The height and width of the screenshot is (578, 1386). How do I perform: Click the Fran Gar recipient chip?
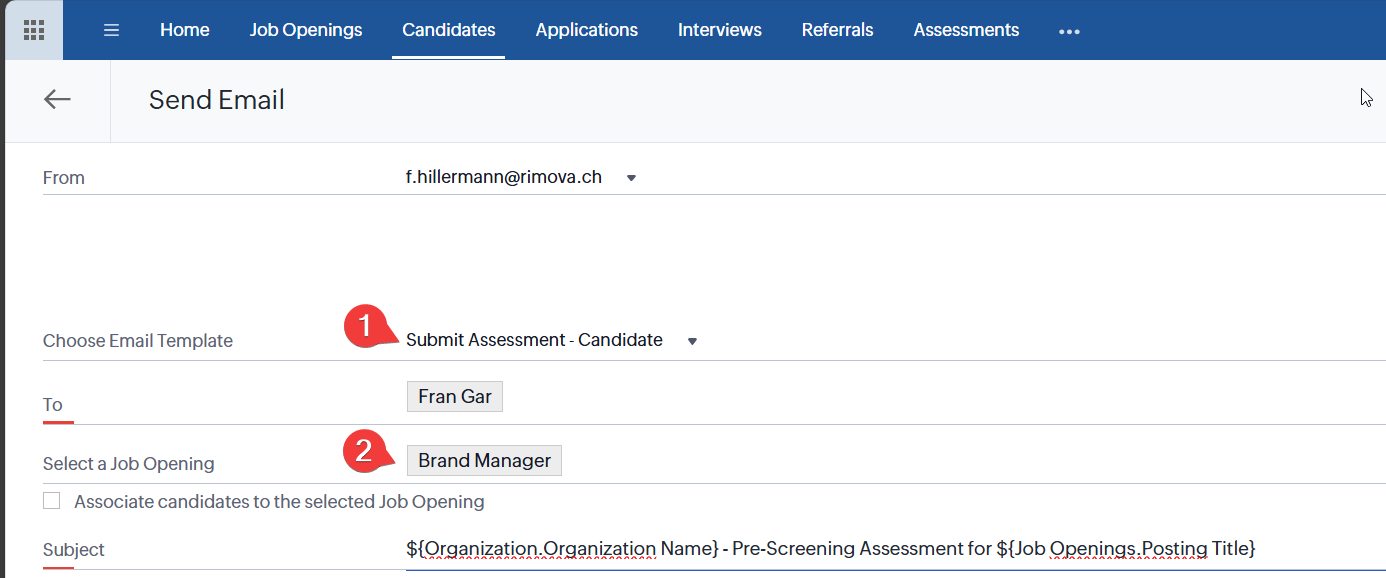(x=455, y=397)
